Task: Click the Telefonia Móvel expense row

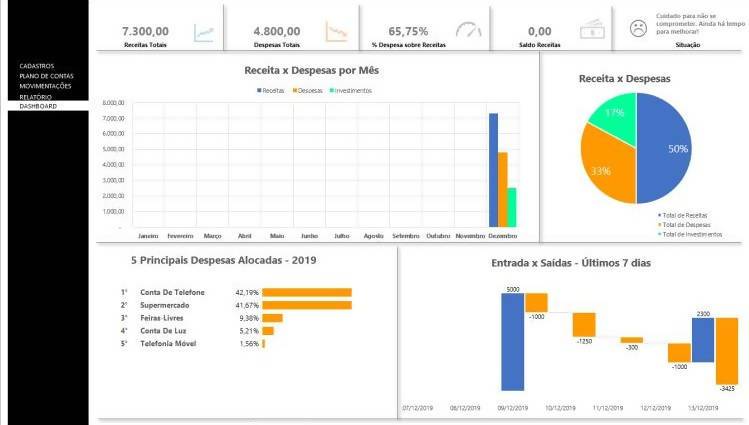Action: 193,344
